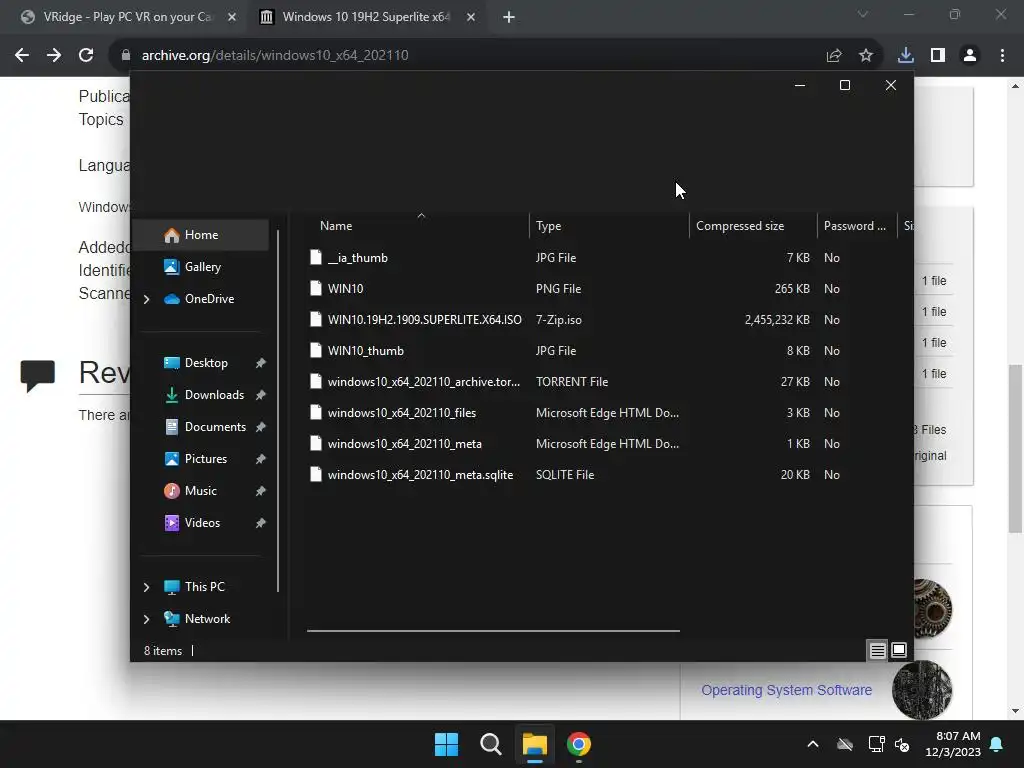Expand This PC tree node

(146, 587)
